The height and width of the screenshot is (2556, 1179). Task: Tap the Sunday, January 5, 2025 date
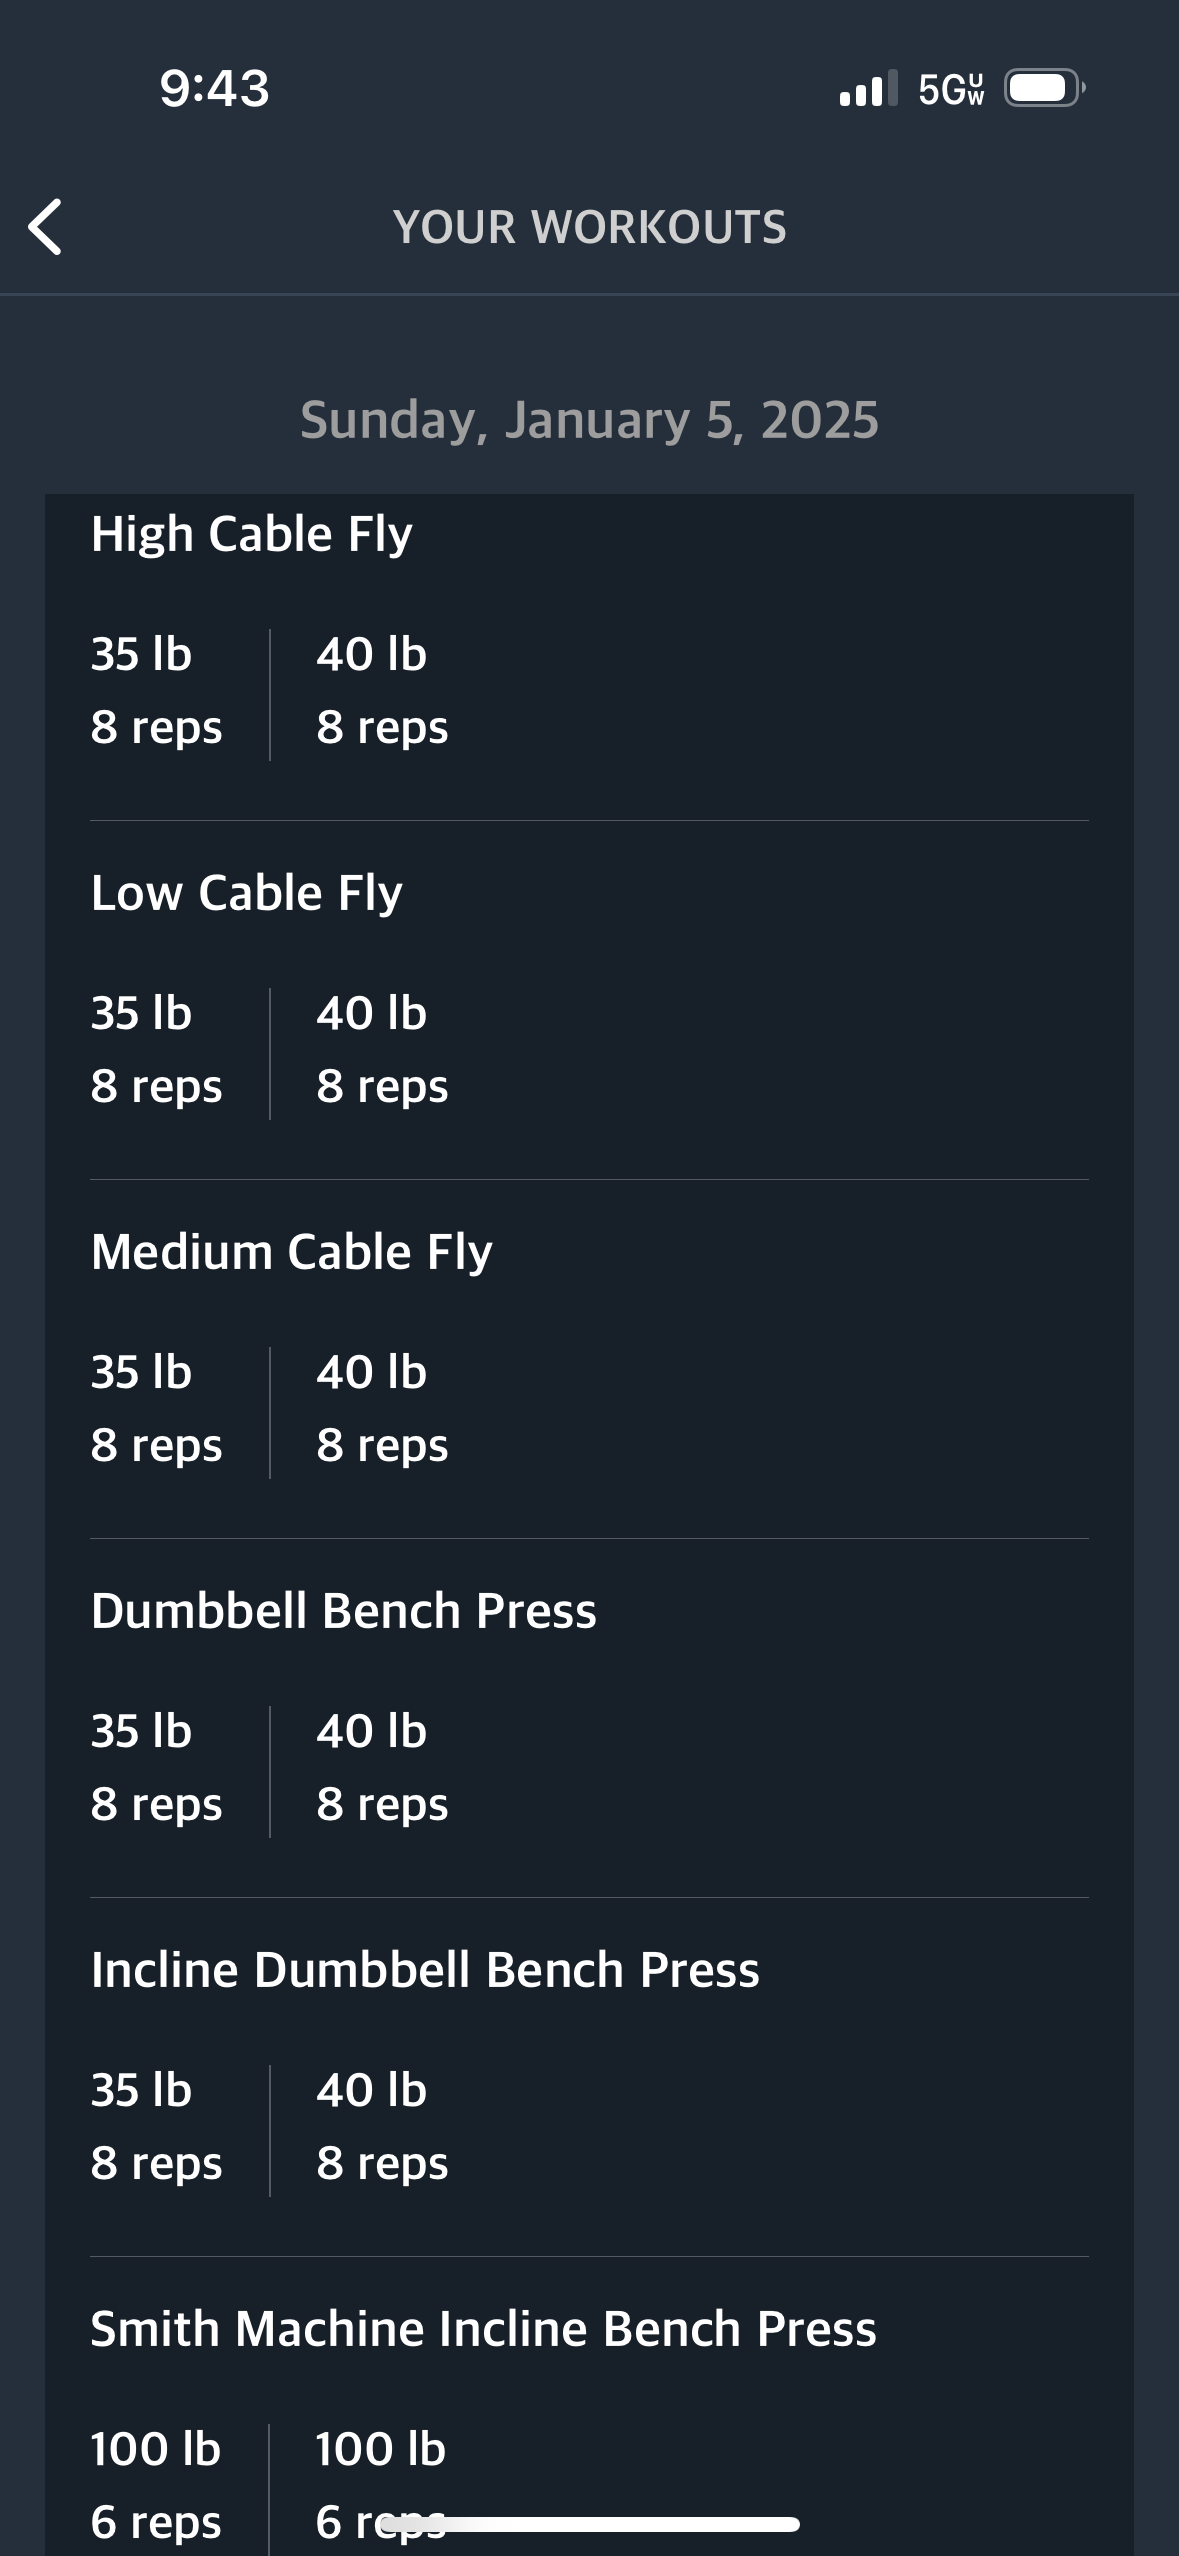tap(590, 420)
